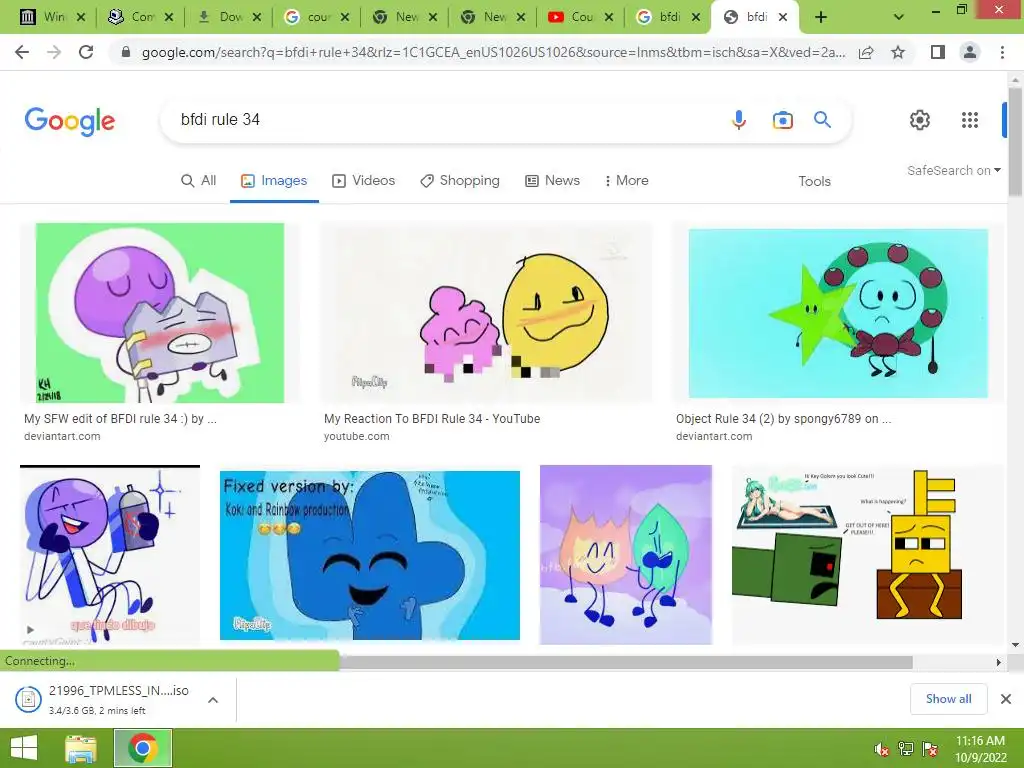Go to the Google logo homepage
The image size is (1024, 768).
tap(70, 121)
